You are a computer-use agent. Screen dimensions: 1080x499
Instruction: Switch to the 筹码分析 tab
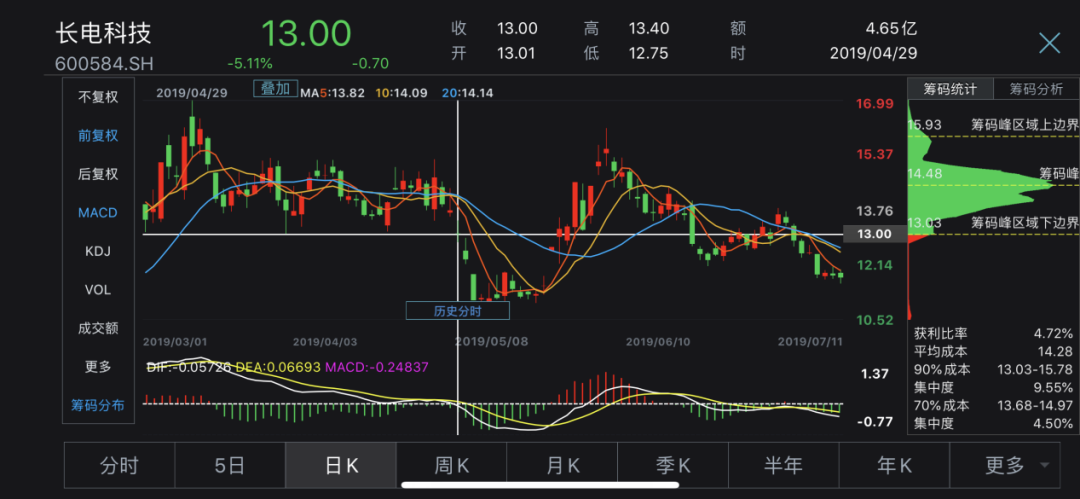pyautogui.click(x=1036, y=89)
